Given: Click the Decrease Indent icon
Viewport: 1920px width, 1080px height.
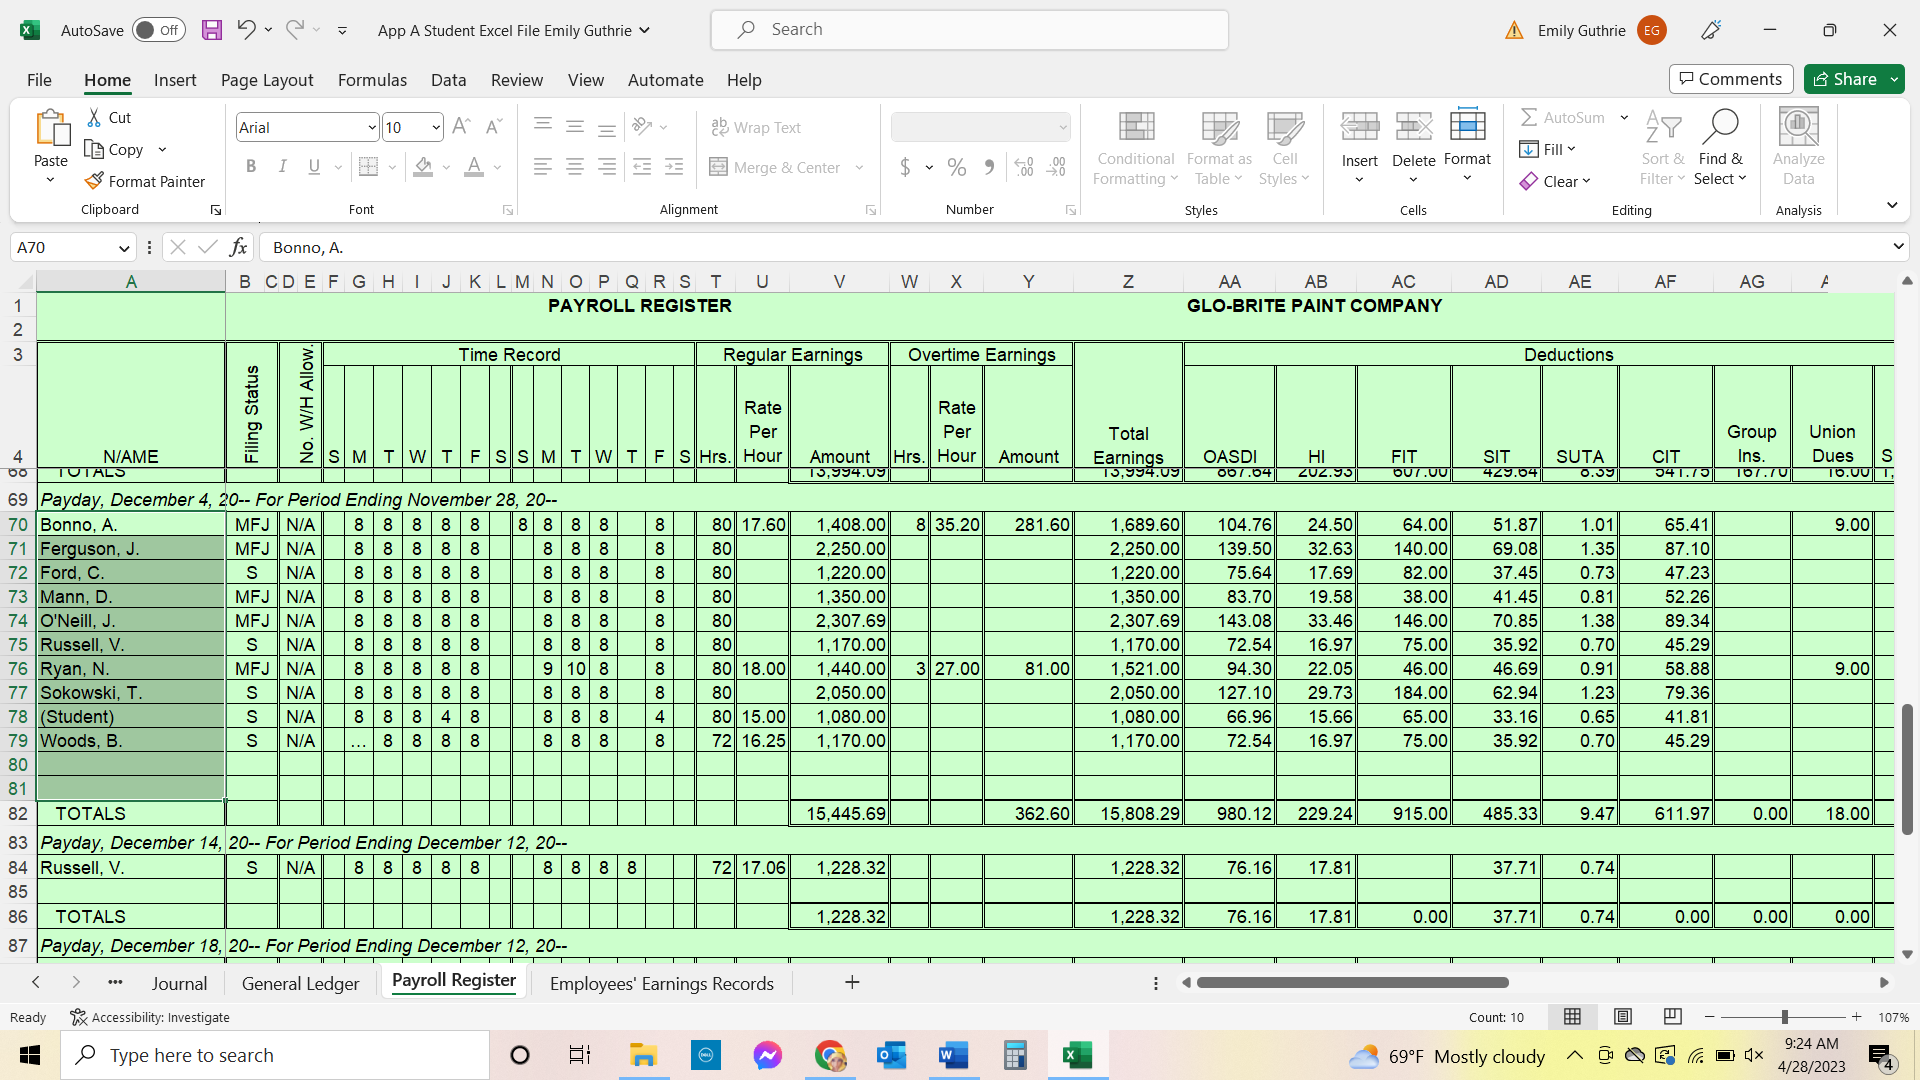Looking at the screenshot, I should pyautogui.click(x=642, y=167).
